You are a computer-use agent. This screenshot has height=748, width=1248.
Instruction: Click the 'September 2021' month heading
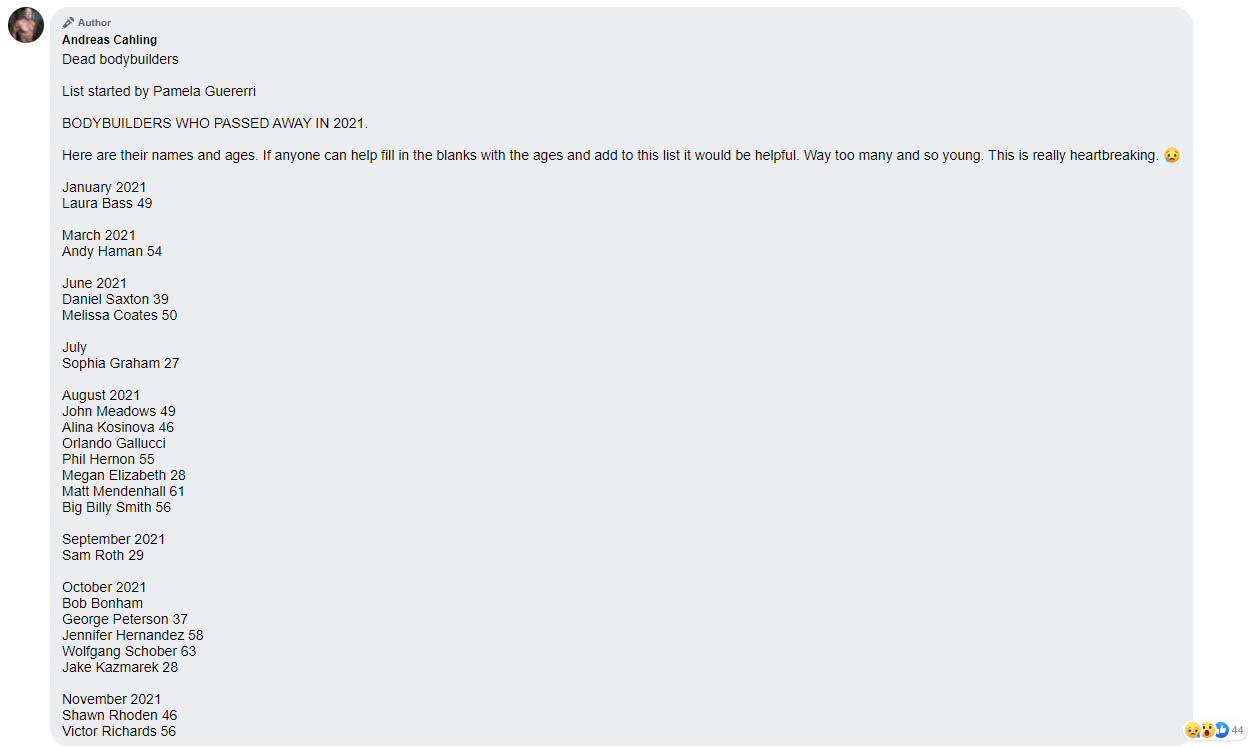(113, 539)
